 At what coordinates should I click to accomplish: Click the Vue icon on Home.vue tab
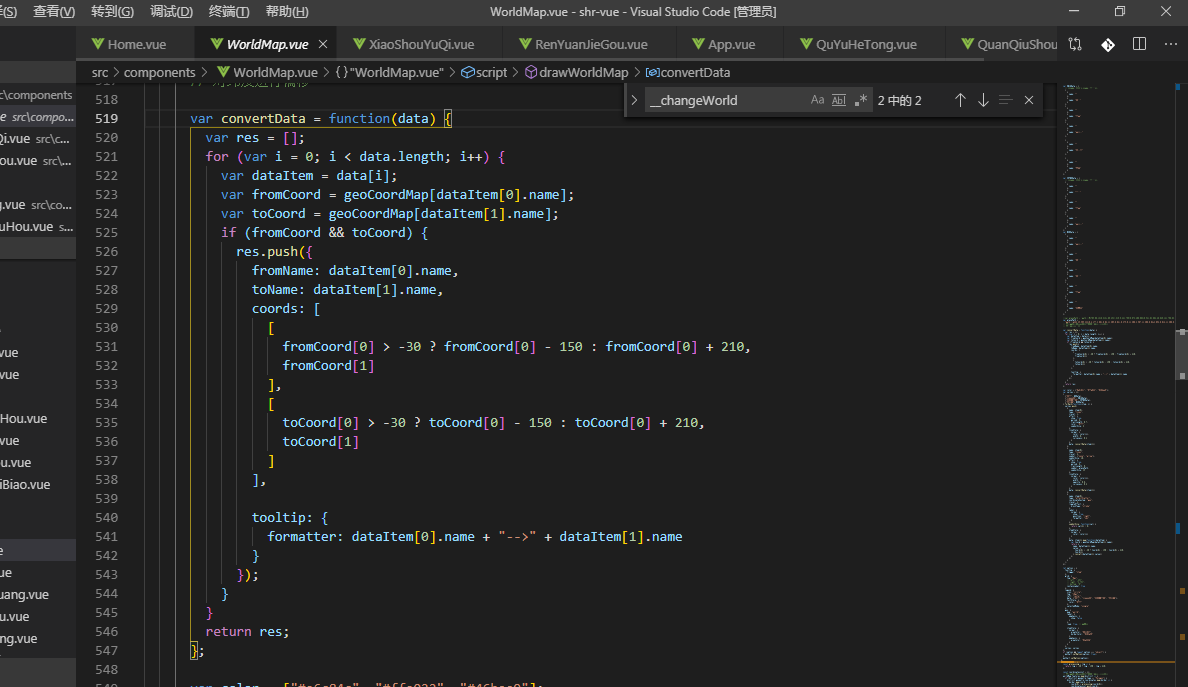click(98, 44)
